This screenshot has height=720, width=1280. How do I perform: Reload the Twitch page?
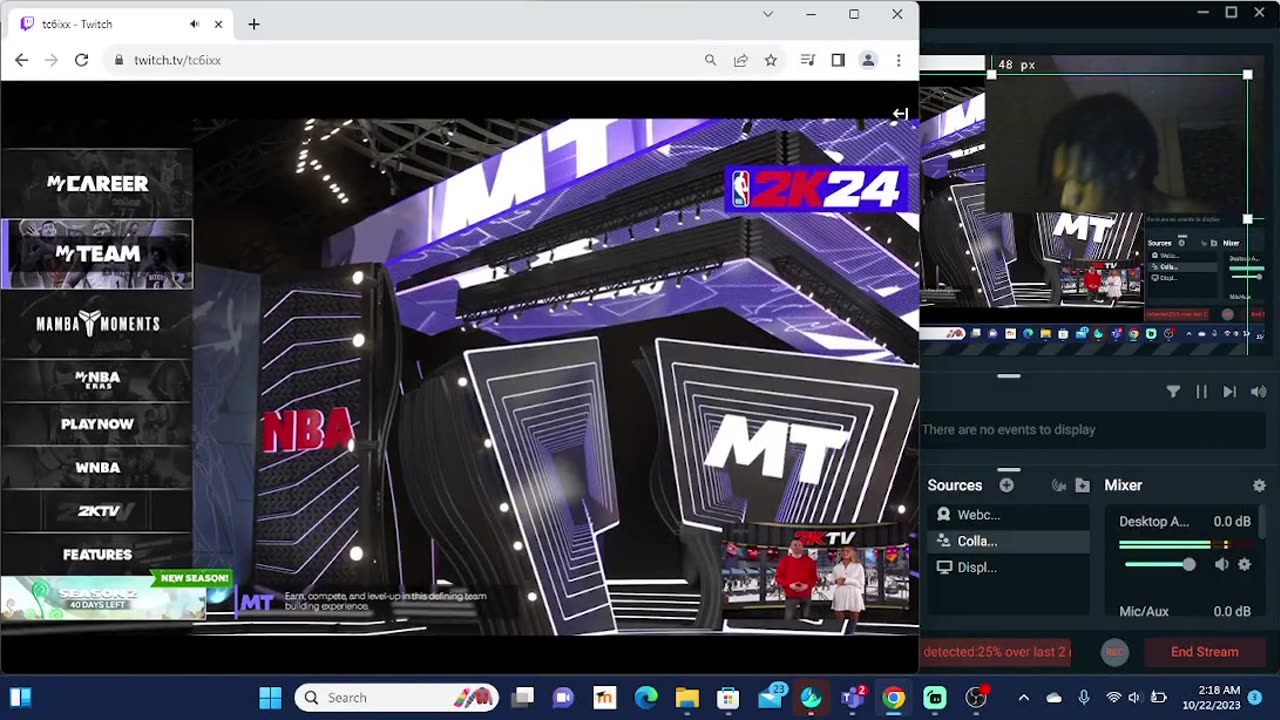point(81,60)
